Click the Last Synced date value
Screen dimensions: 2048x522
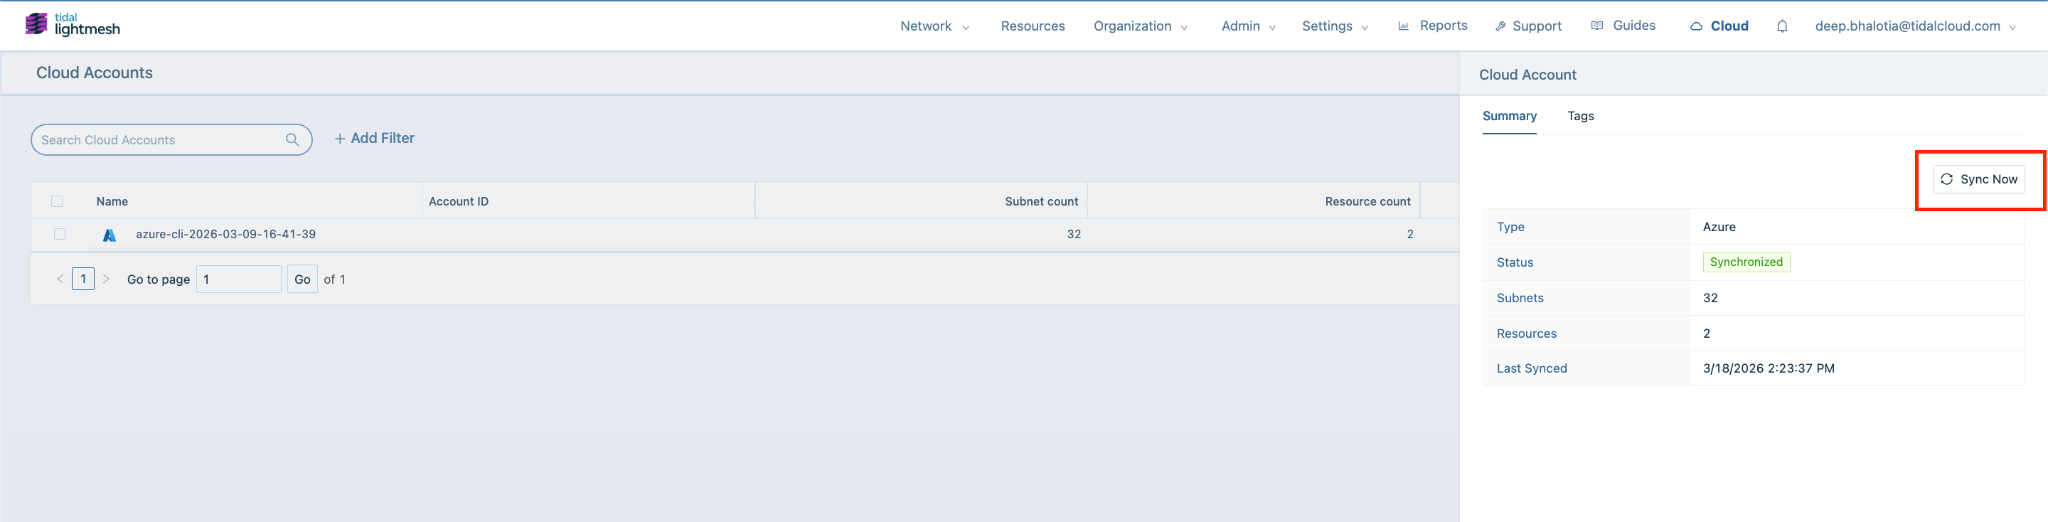pyautogui.click(x=1768, y=368)
